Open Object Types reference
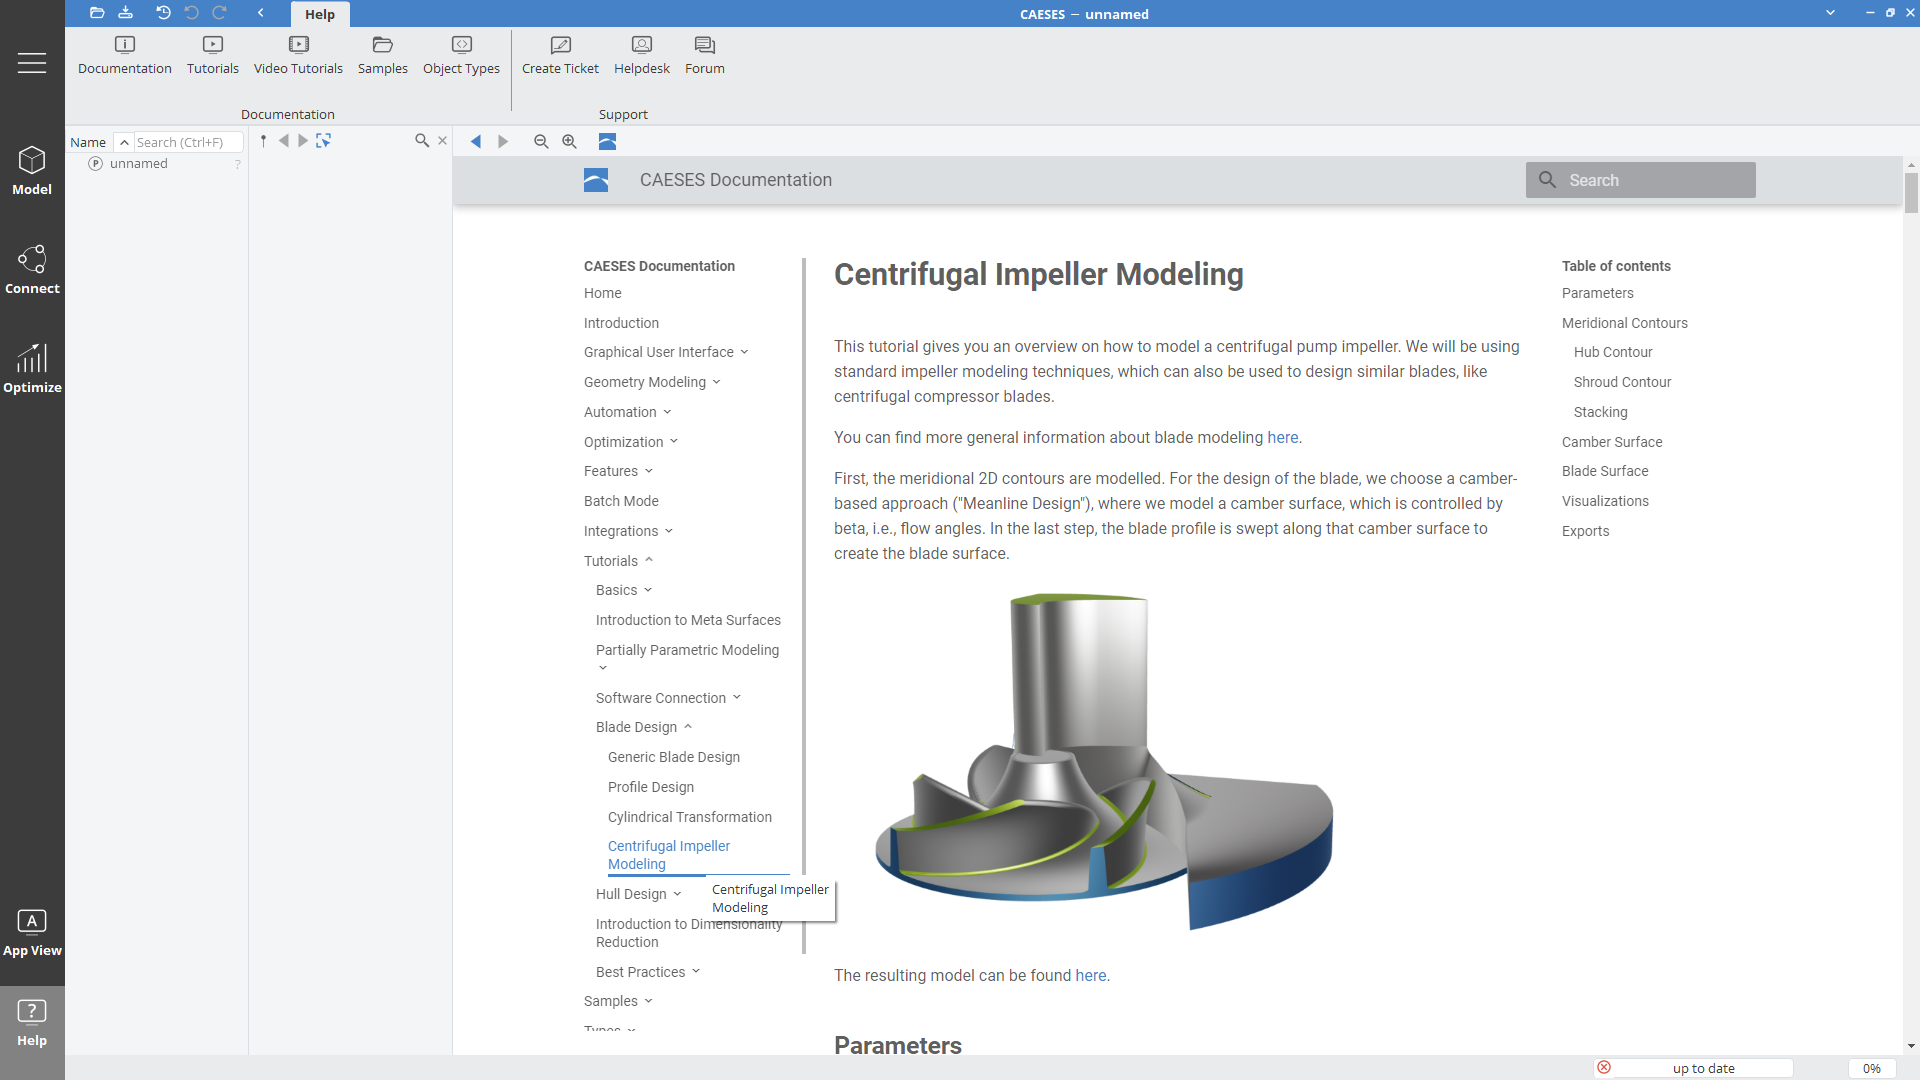This screenshot has width=1920, height=1080. pos(461,55)
